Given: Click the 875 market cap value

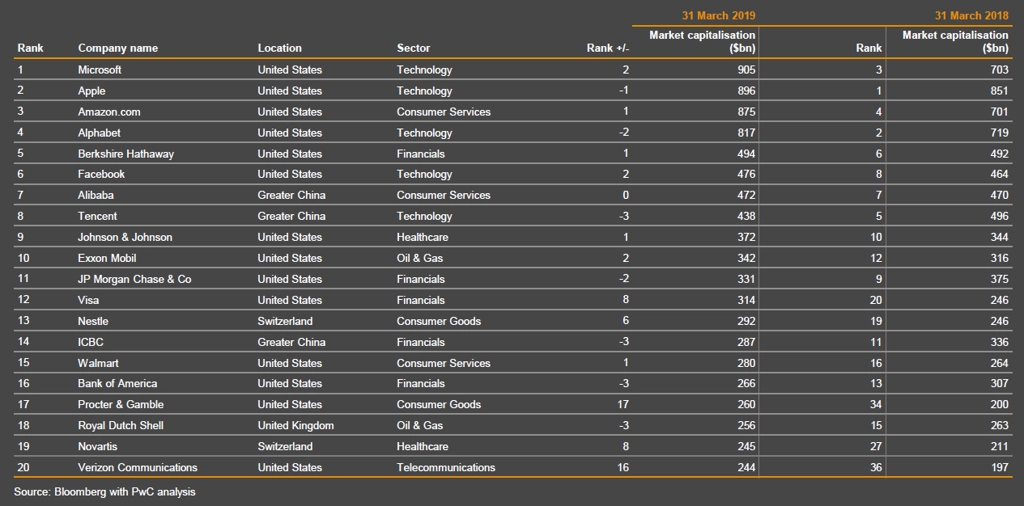Looking at the screenshot, I should click(746, 112).
